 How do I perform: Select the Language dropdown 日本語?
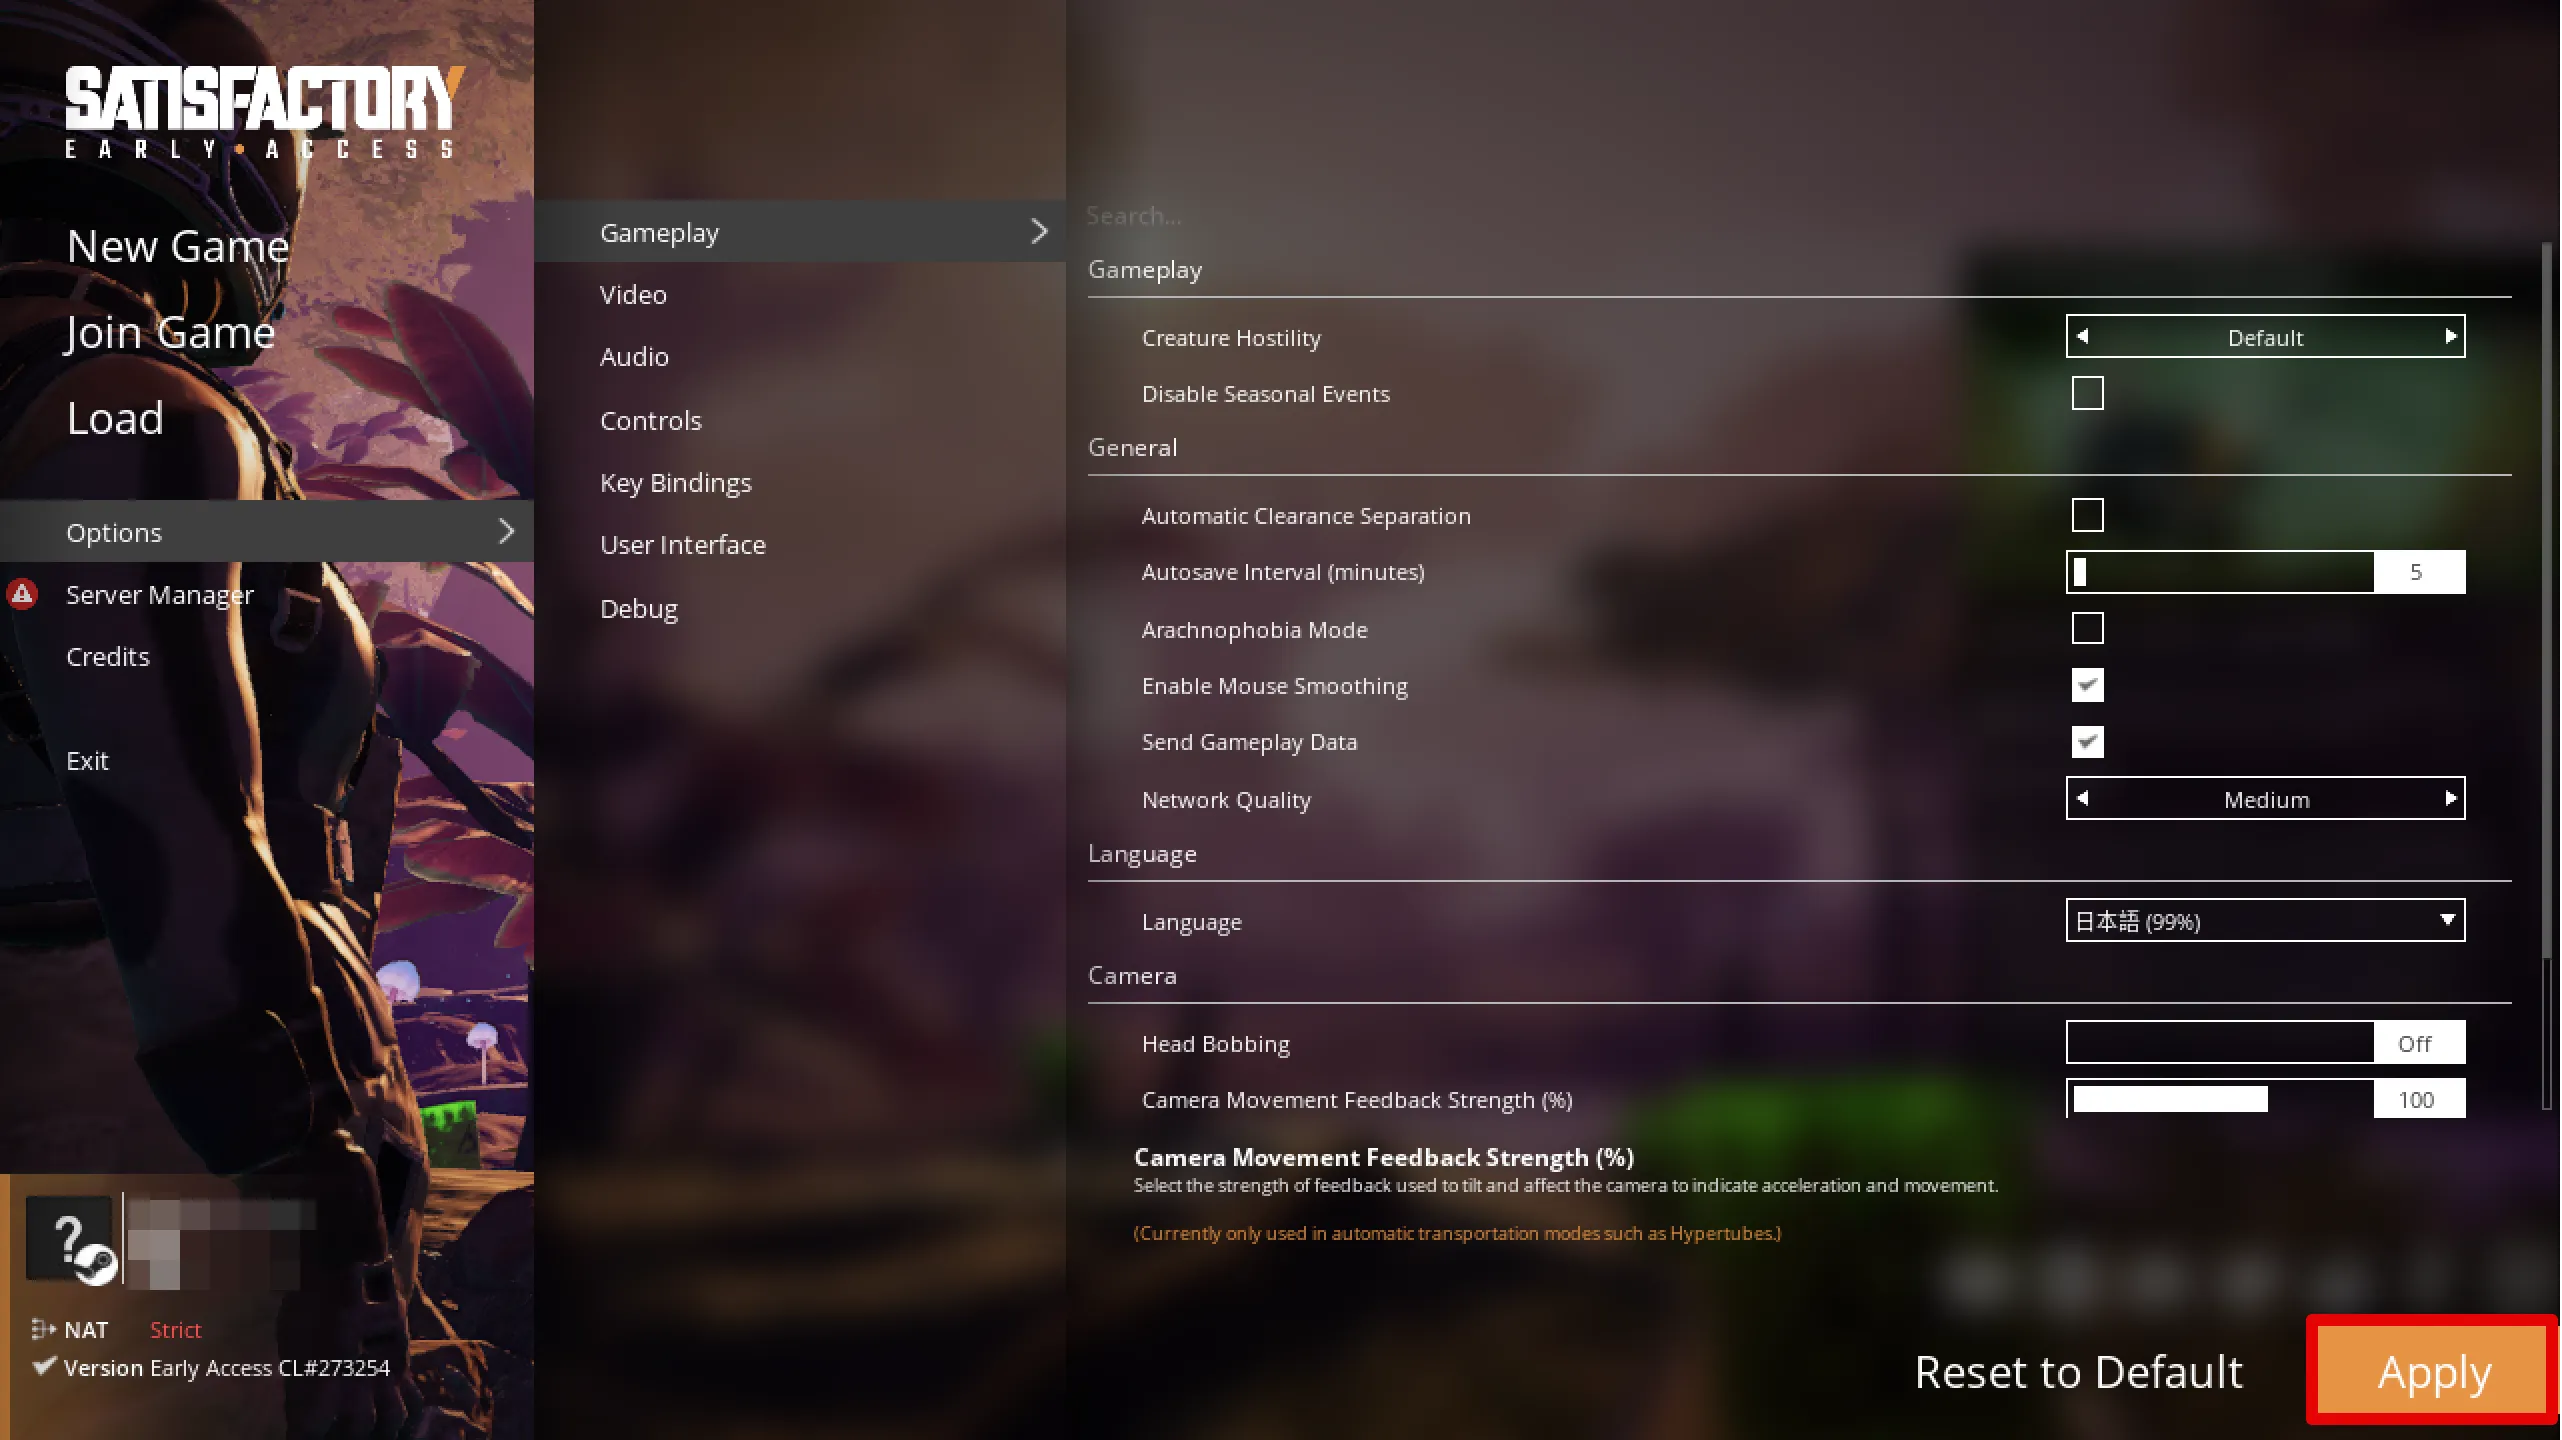(2265, 921)
